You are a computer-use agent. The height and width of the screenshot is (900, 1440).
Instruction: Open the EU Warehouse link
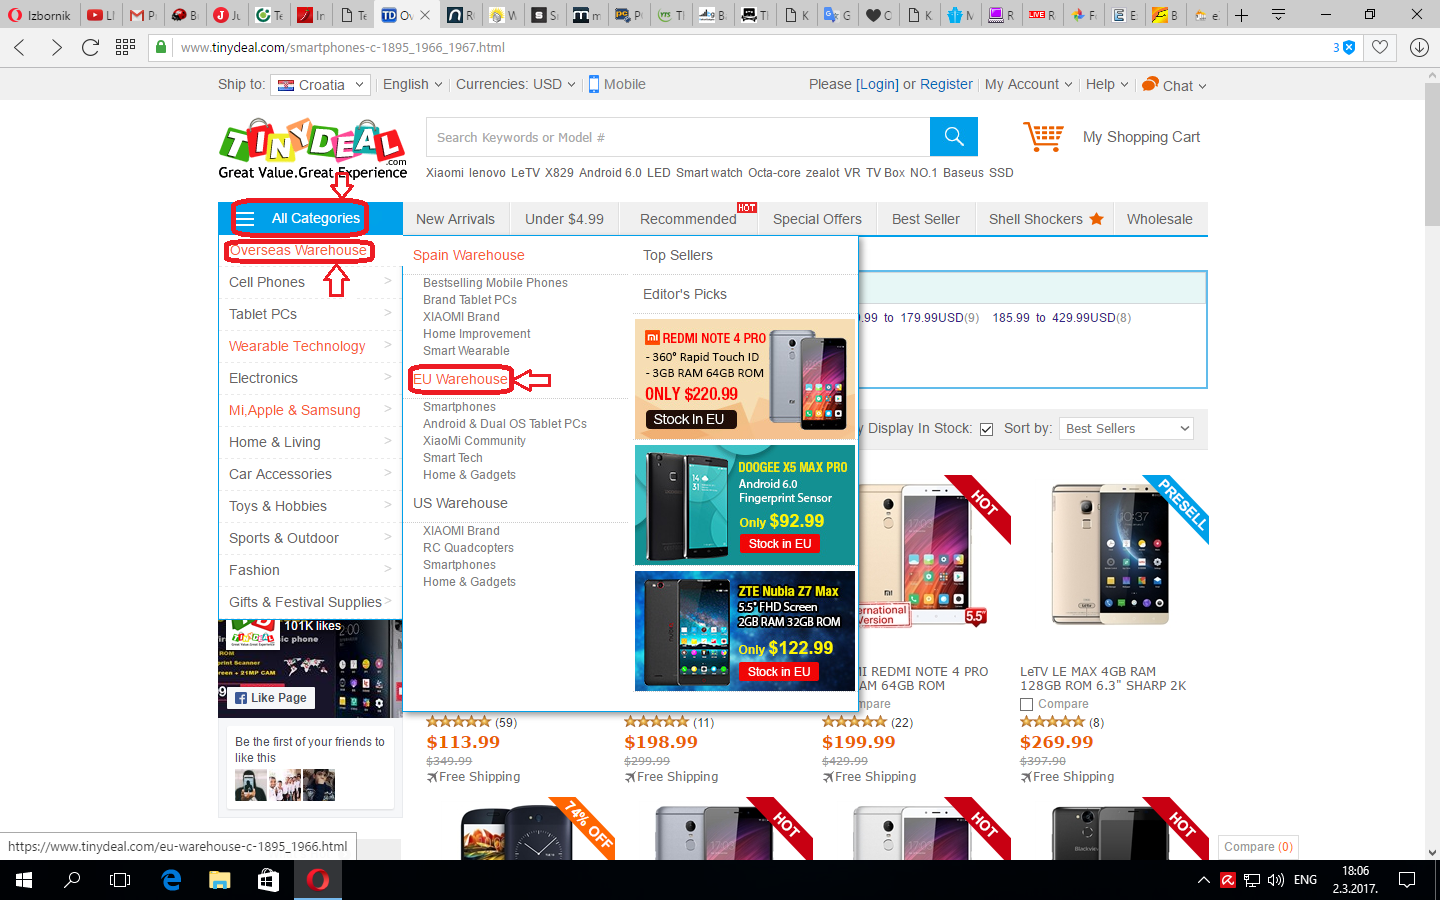click(460, 379)
